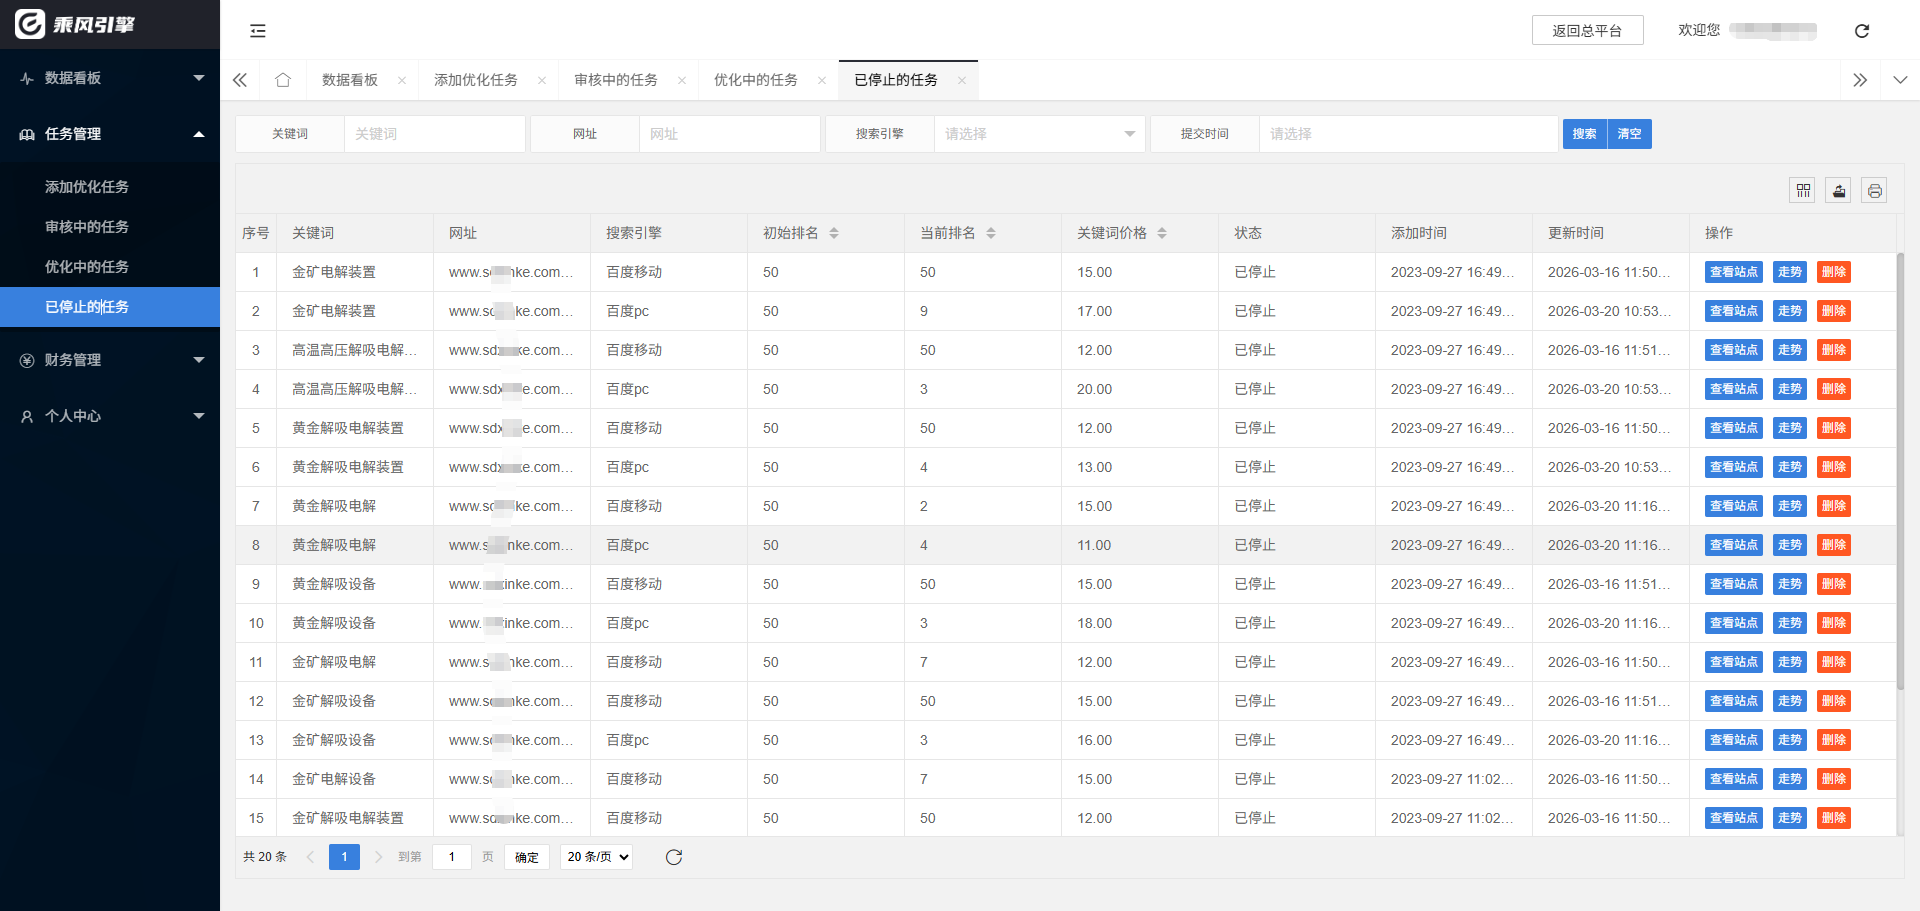Open 添加优化任务 in the sidebar
The height and width of the screenshot is (911, 1920).
tap(87, 187)
